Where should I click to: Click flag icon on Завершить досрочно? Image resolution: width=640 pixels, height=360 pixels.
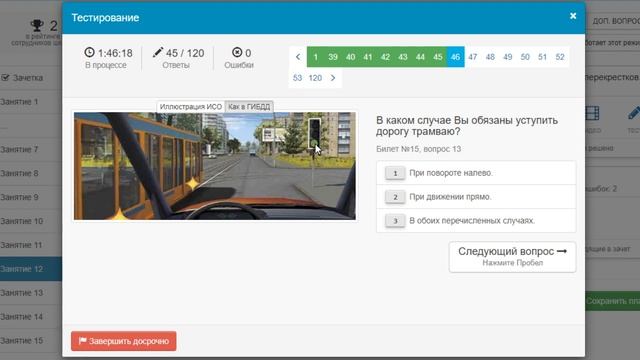[x=82, y=340]
